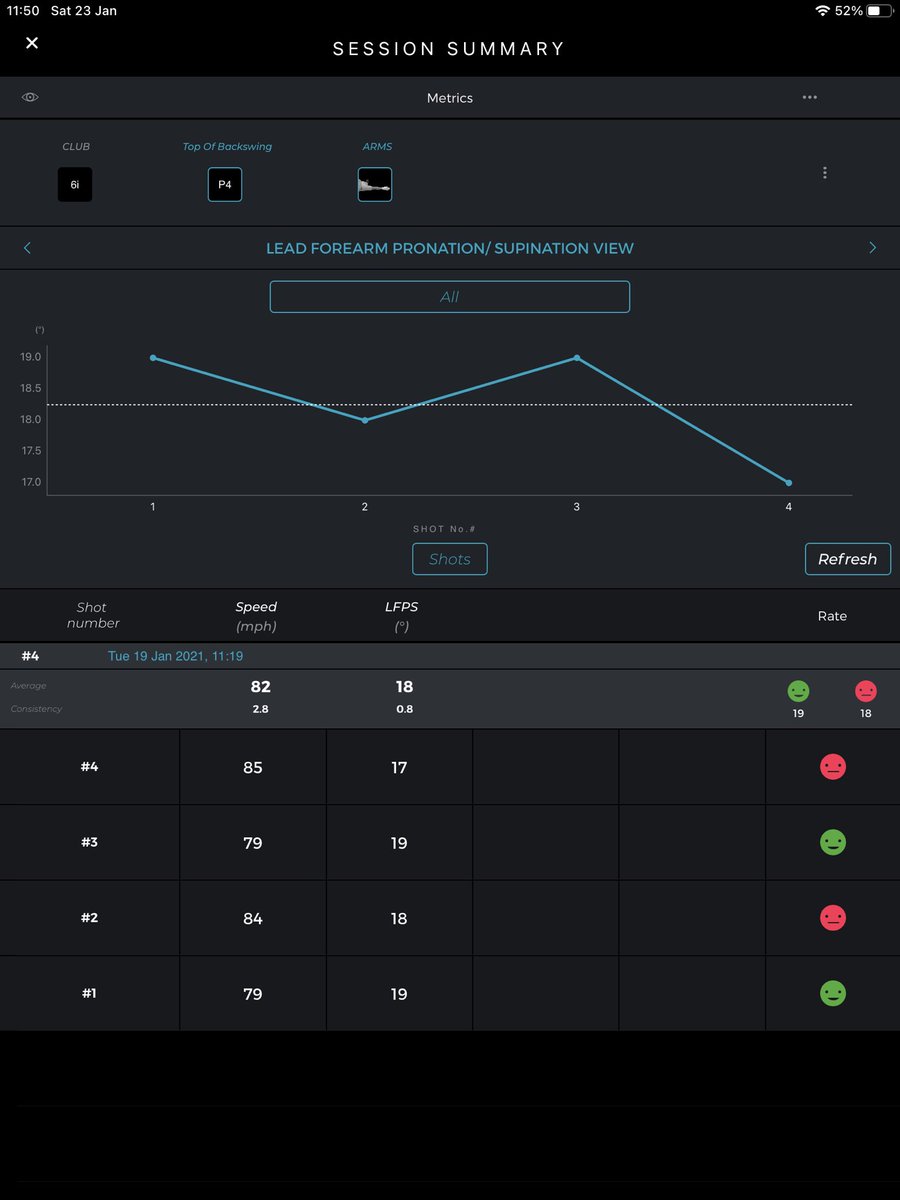
Task: Tap the Lead Forearm Pronation/Supination View title
Action: tap(450, 248)
